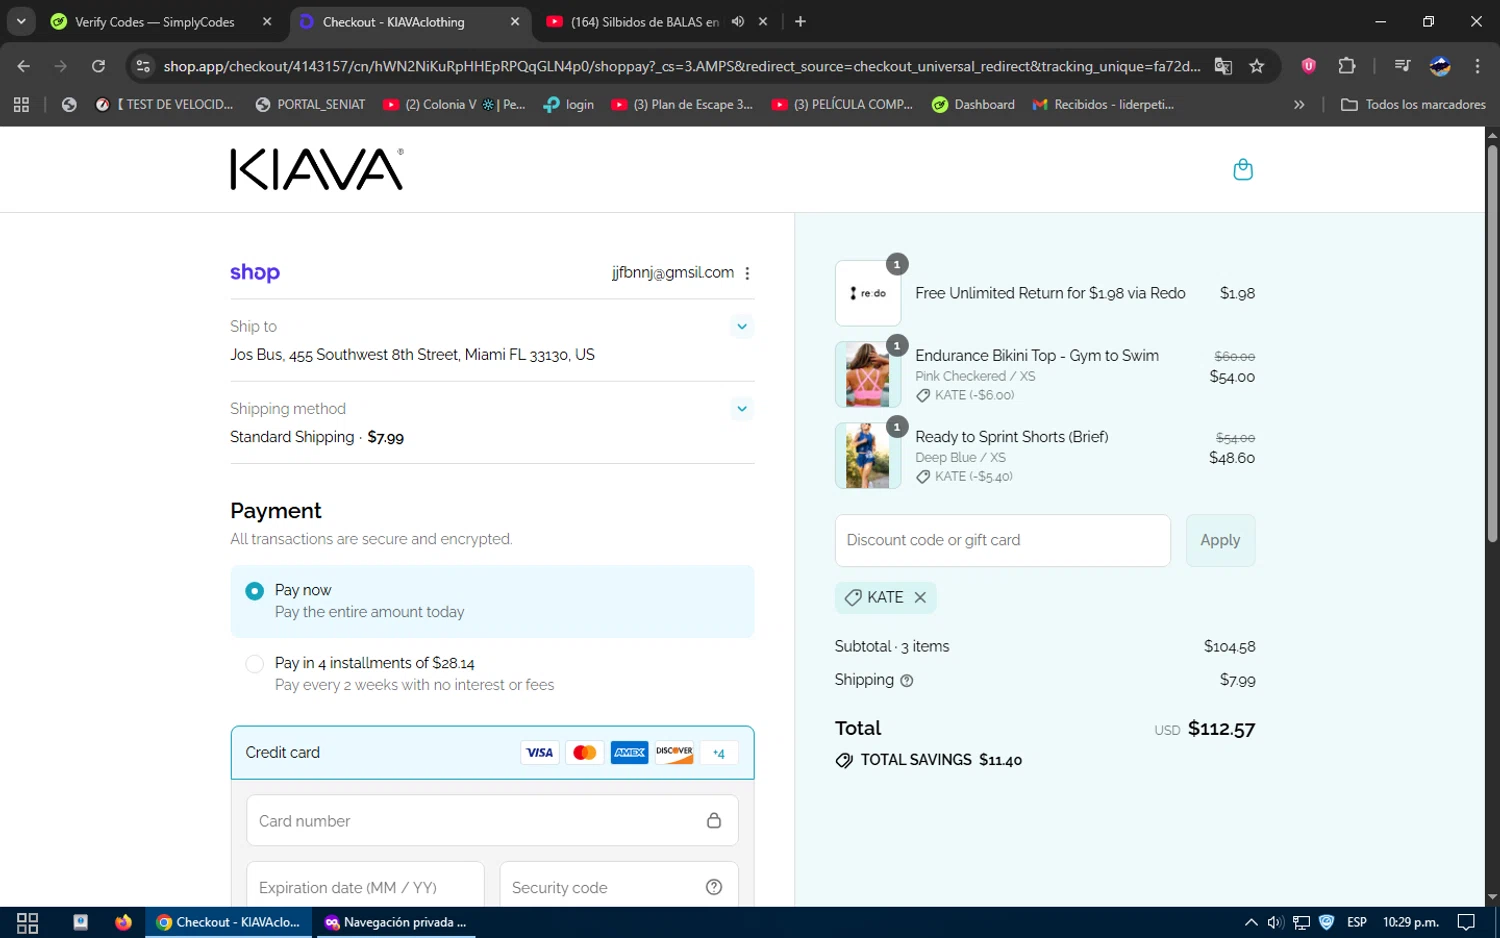Click the KIAVA logo

tap(317, 169)
